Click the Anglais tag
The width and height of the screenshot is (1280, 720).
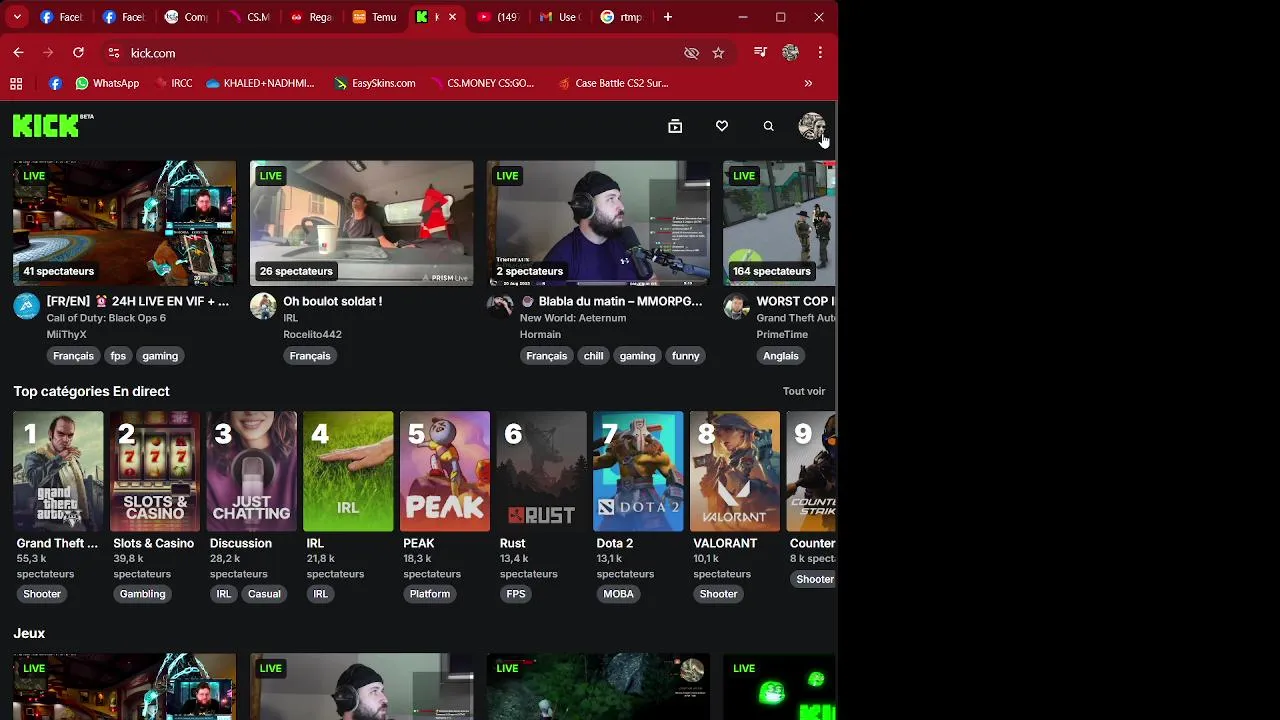coord(781,356)
